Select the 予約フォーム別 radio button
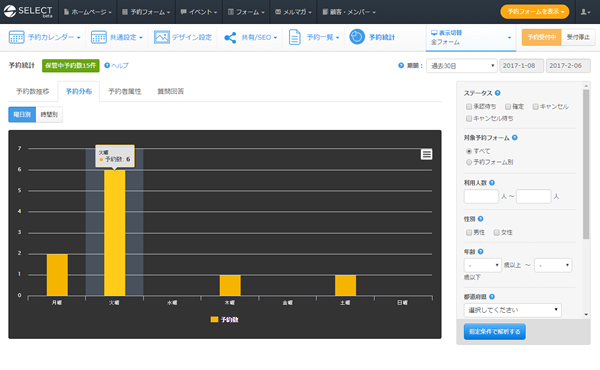 (x=469, y=162)
